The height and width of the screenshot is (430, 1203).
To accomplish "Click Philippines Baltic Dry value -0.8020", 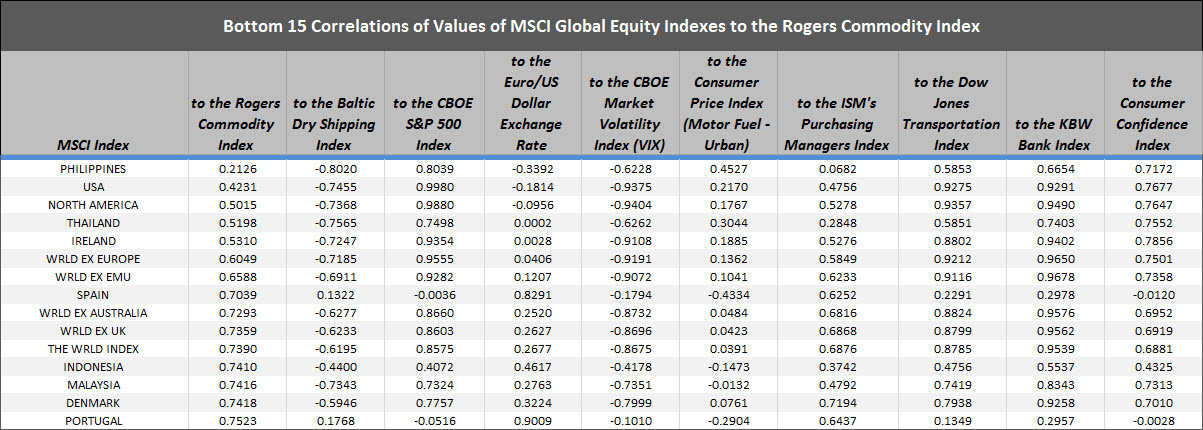I will click(x=334, y=169).
